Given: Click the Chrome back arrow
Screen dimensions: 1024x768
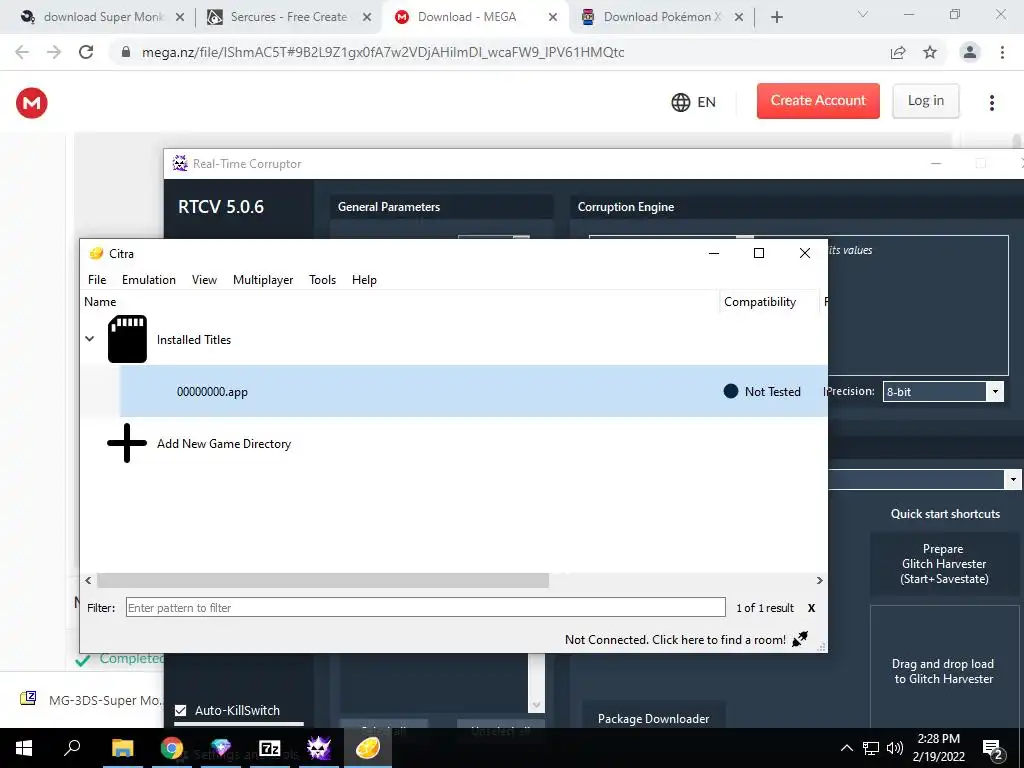Looking at the screenshot, I should click(22, 52).
